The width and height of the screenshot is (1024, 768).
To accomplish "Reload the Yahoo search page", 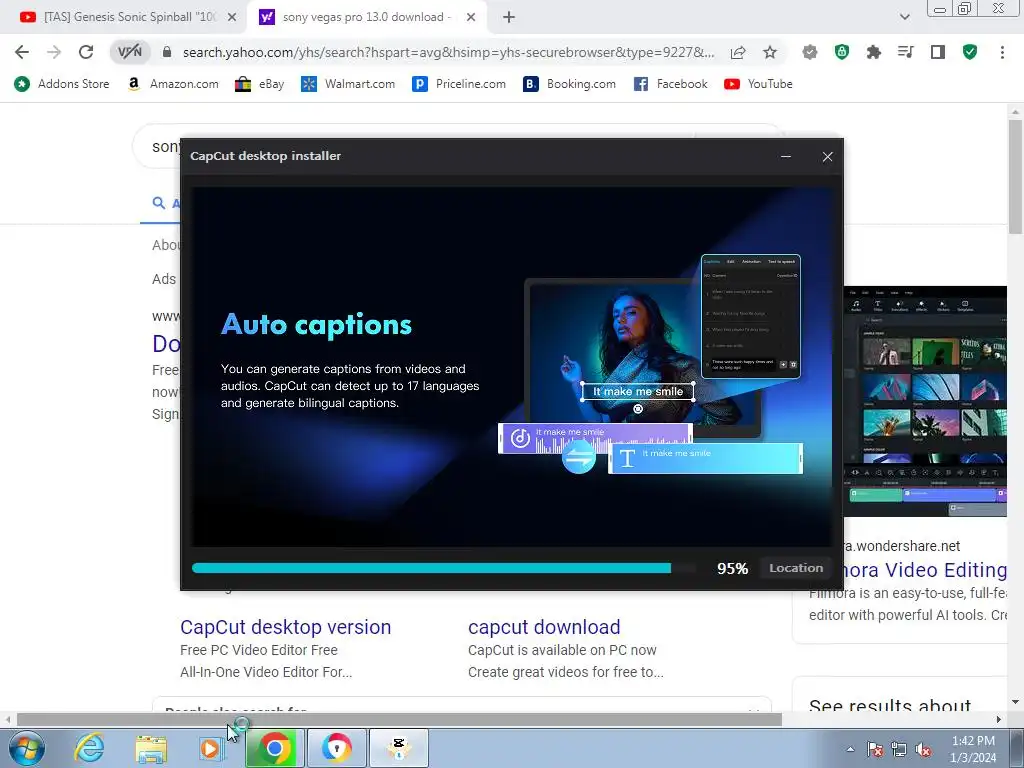I will pyautogui.click(x=86, y=52).
